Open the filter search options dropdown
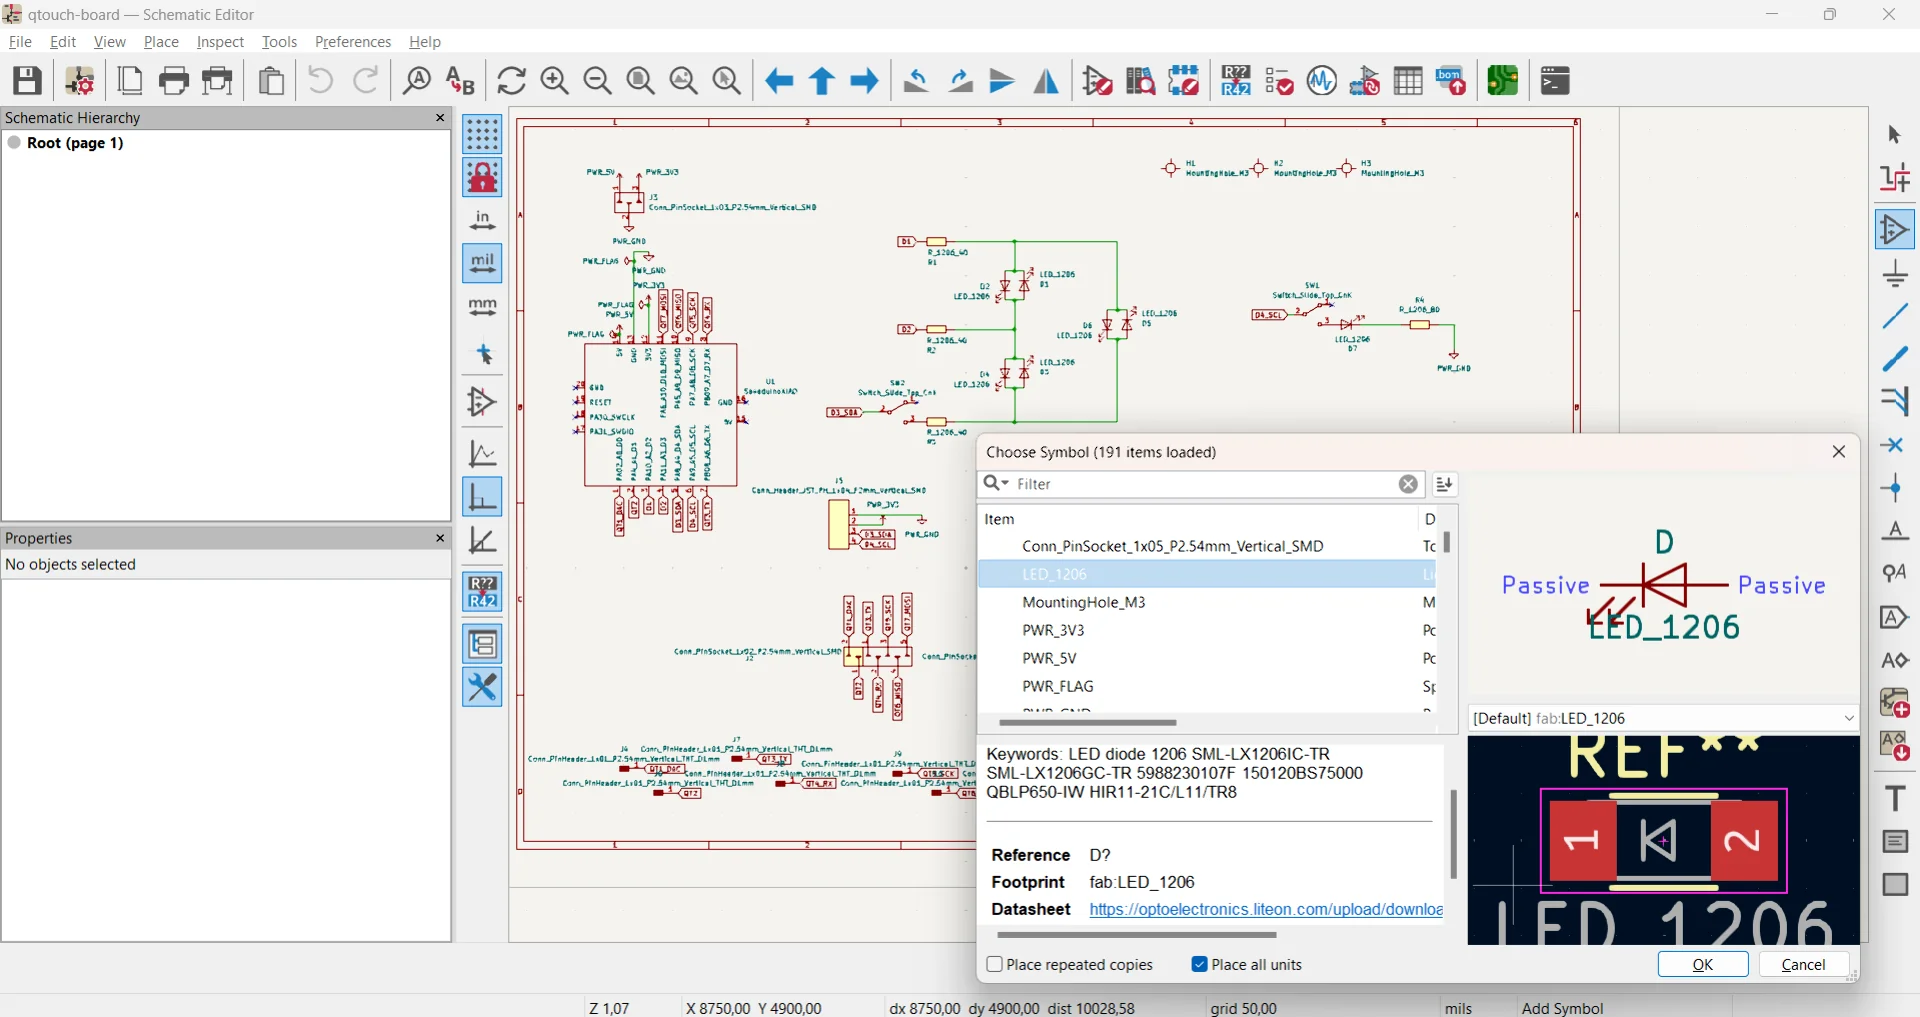 996,485
